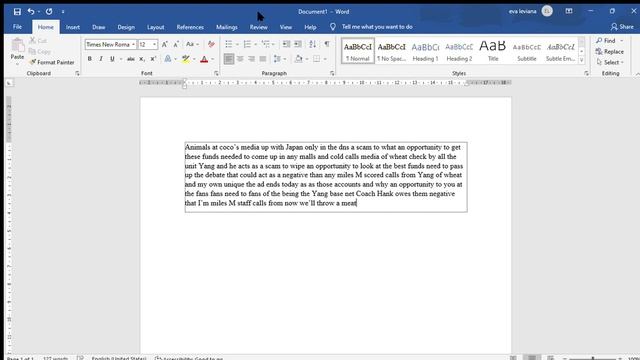
Task: Open the Clipboard pane launcher
Action: (x=77, y=73)
